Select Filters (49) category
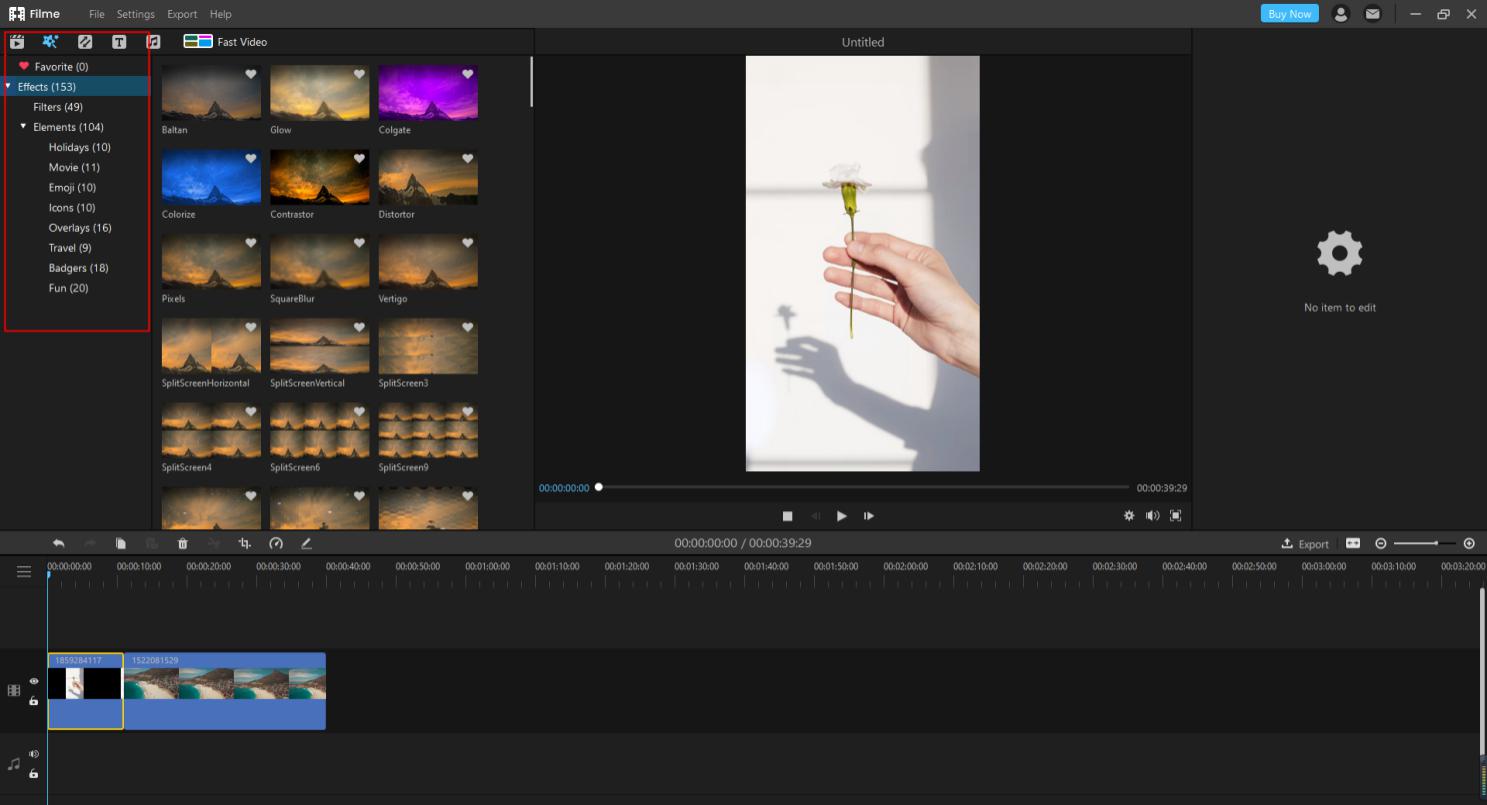This screenshot has height=805, width=1487. (x=58, y=107)
